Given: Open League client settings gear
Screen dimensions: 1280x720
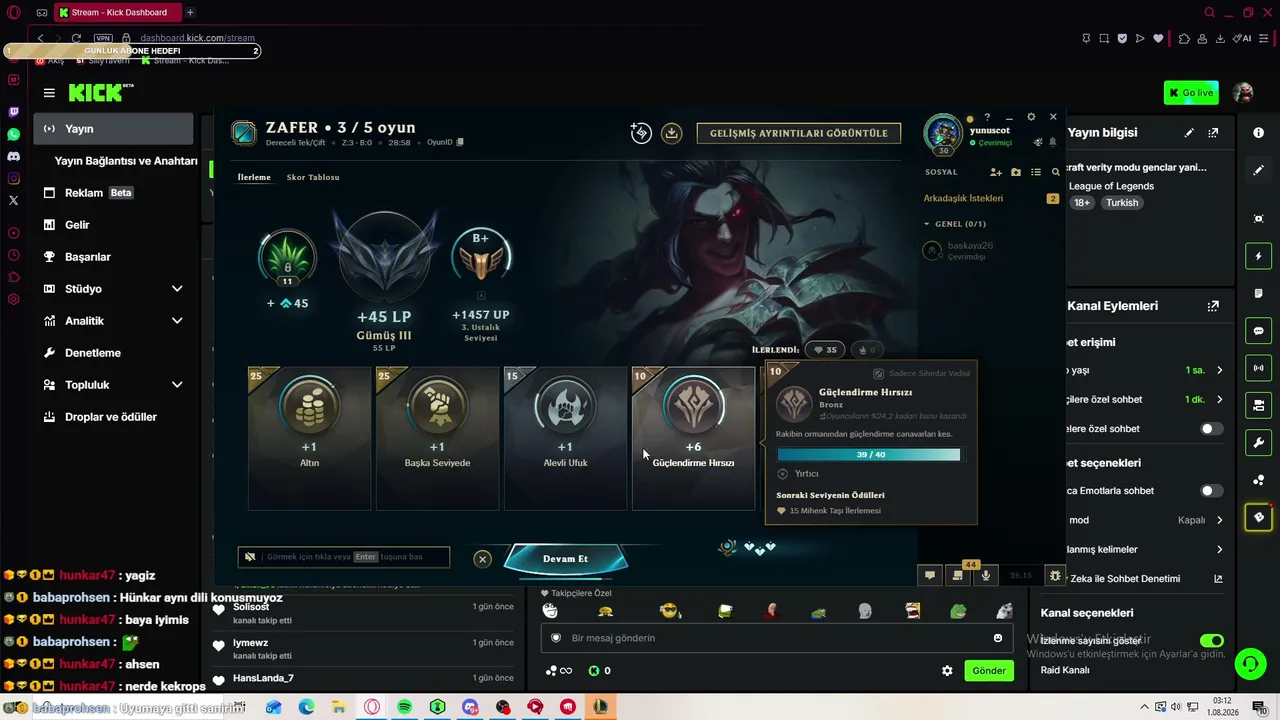Looking at the screenshot, I should [x=1031, y=117].
